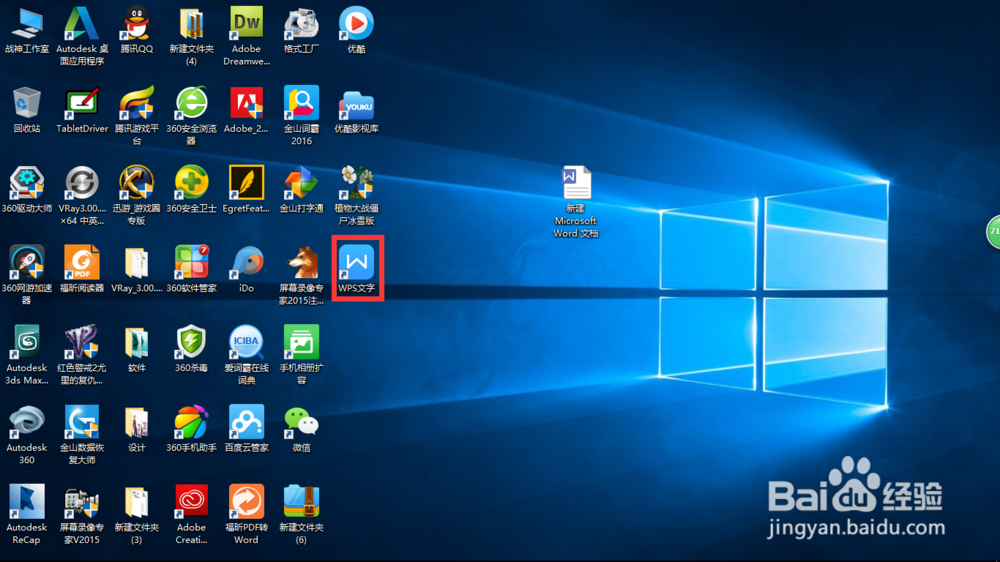Launch 屏幕录像专家V2015 icon

tap(82, 503)
